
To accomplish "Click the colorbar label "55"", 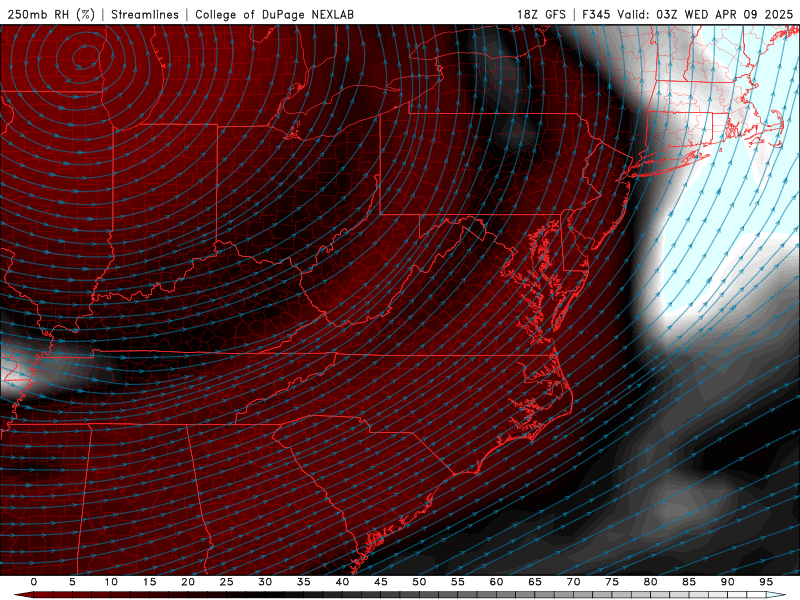I will click(458, 582).
